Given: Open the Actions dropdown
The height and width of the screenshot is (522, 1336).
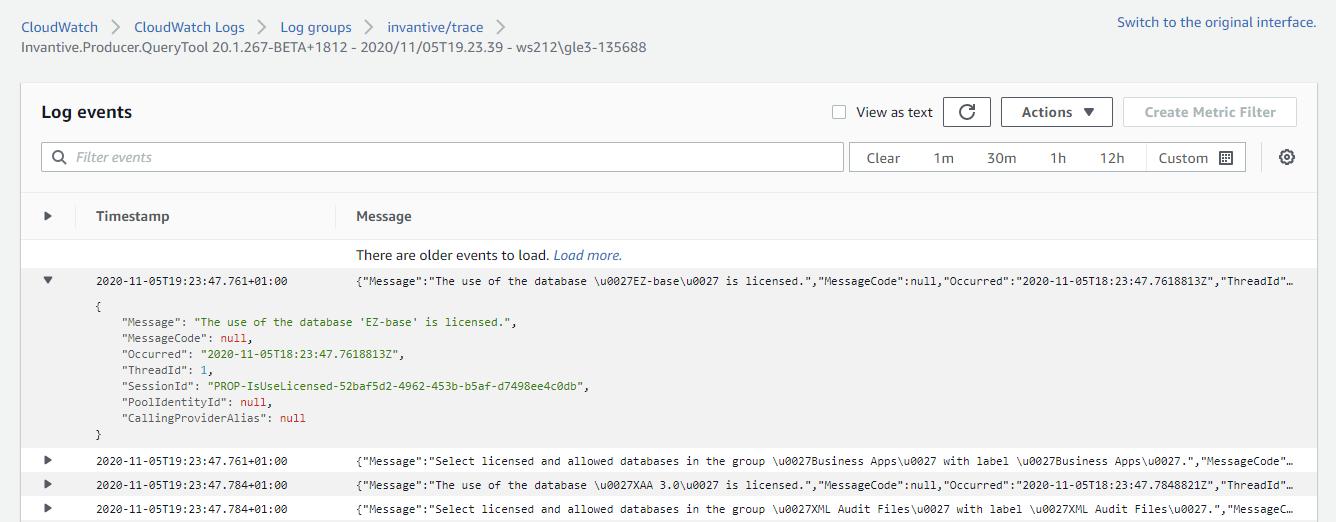Looking at the screenshot, I should (x=1057, y=112).
